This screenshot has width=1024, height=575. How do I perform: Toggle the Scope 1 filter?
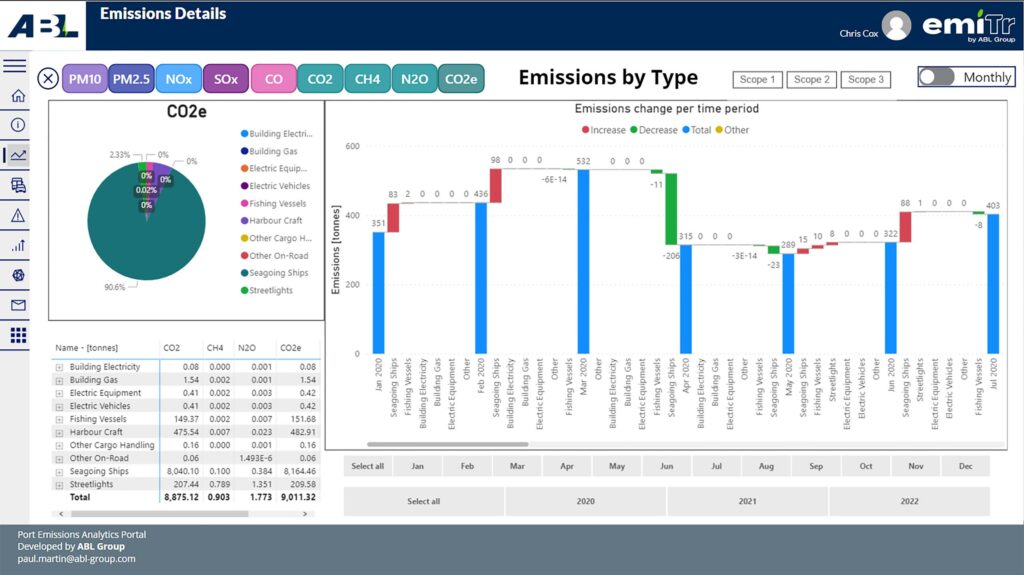coord(757,79)
